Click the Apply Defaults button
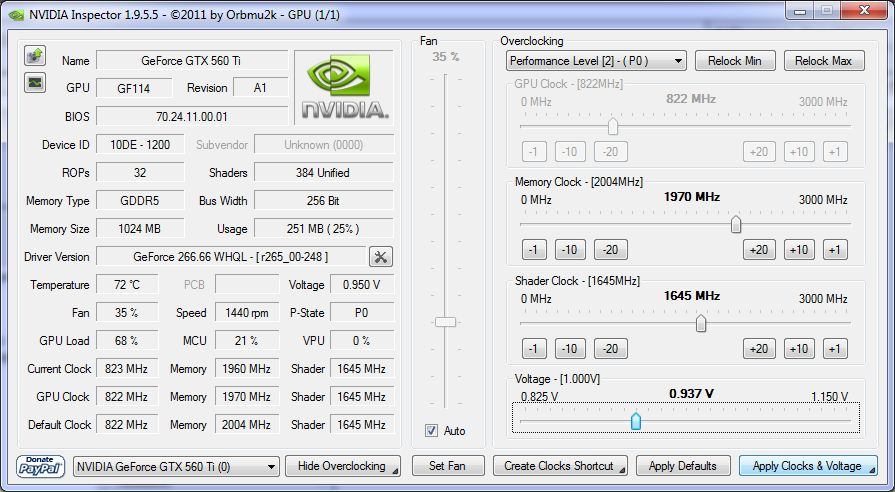 (x=683, y=466)
